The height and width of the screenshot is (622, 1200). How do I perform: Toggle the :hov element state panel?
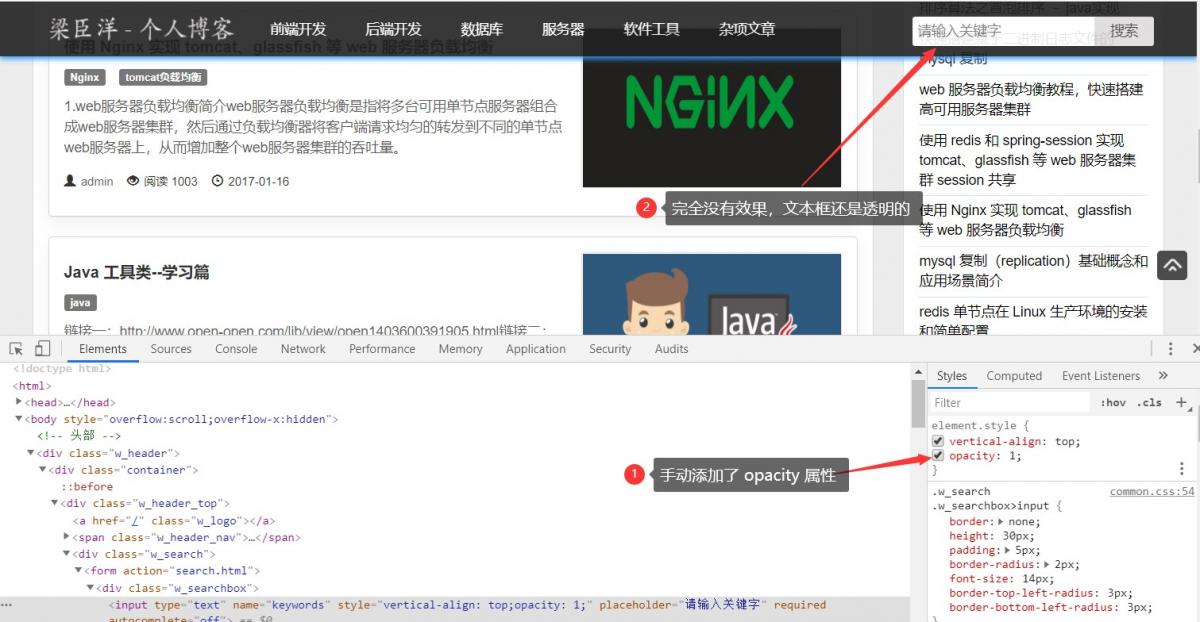coord(1112,402)
